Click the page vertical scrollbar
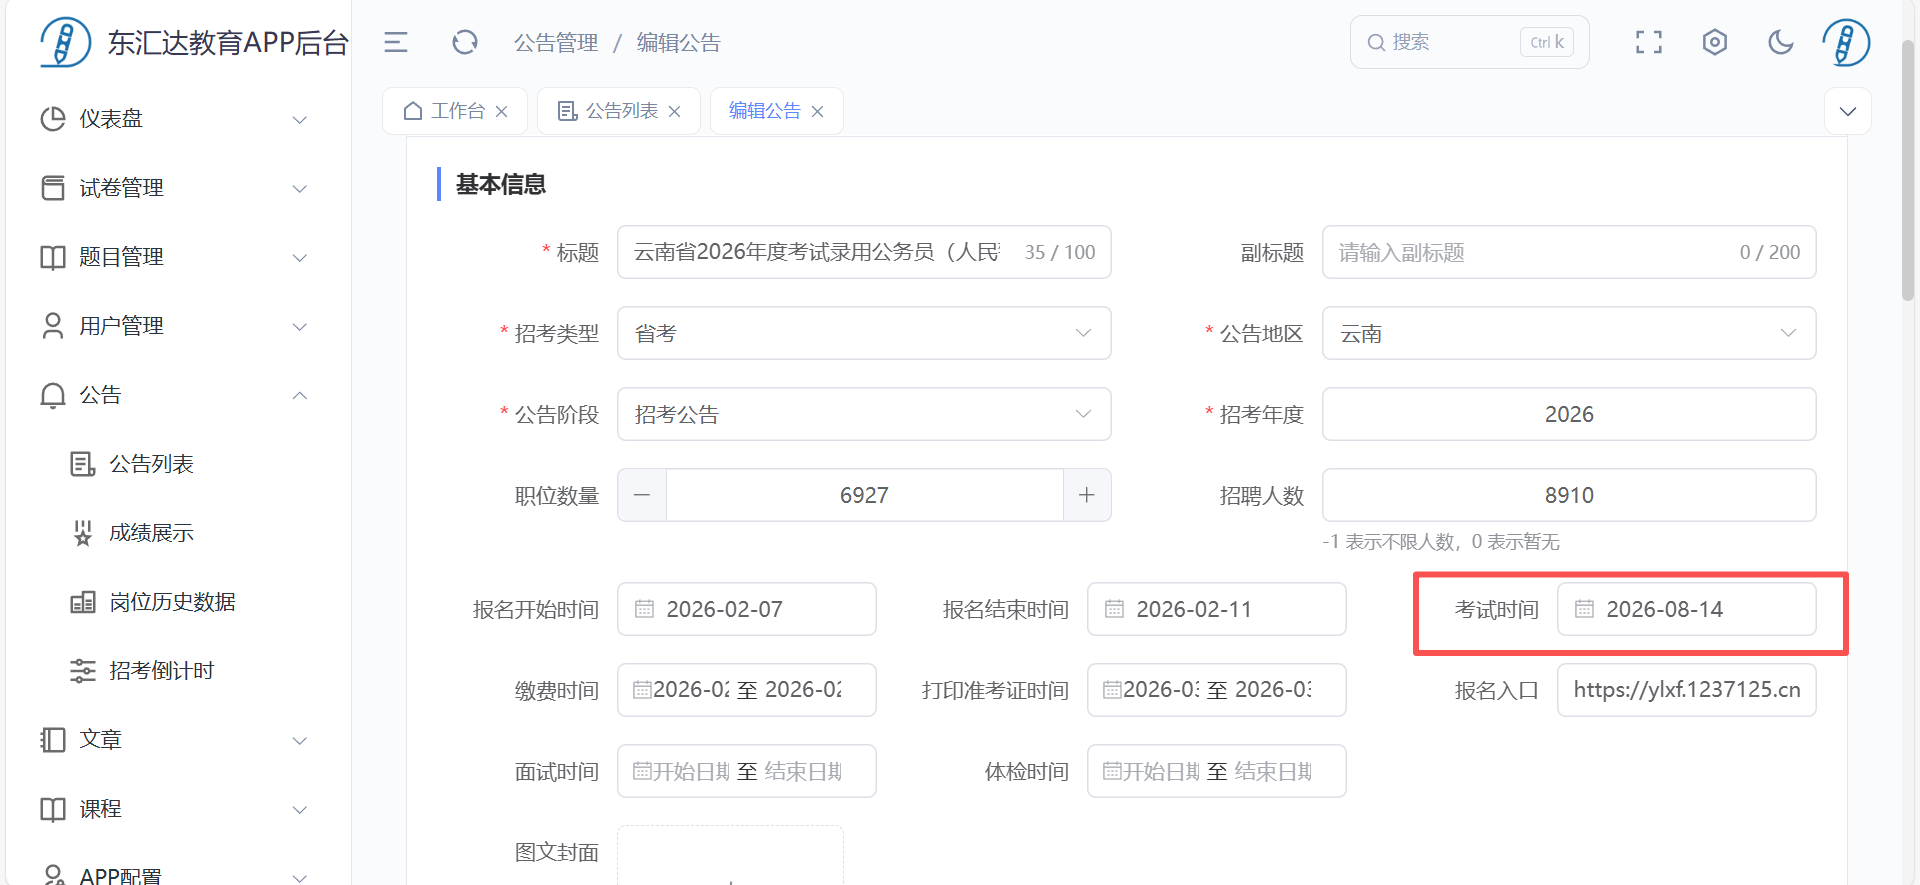This screenshot has height=885, width=1920. point(1908,170)
